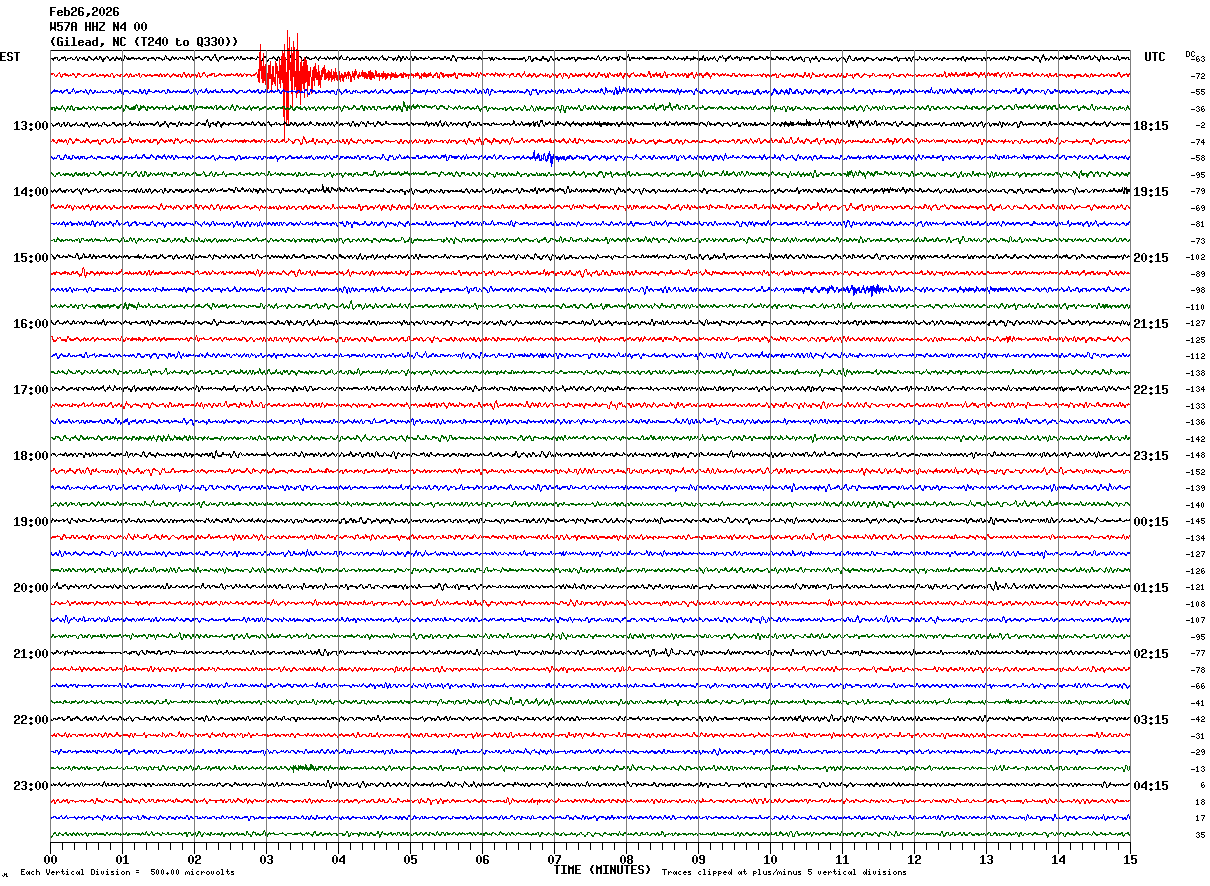Click the DC offset value -121
The width and height of the screenshot is (1210, 886).
click(1196, 588)
